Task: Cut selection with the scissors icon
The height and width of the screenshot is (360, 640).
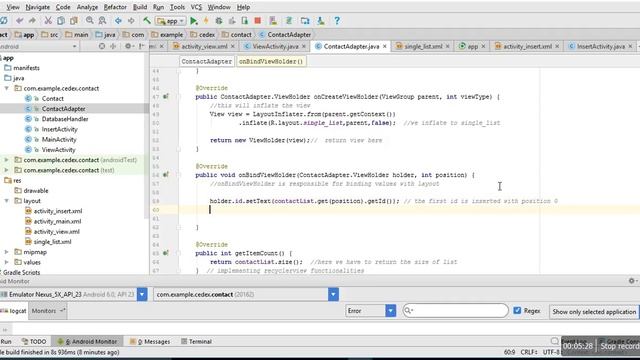Action: 48,21
